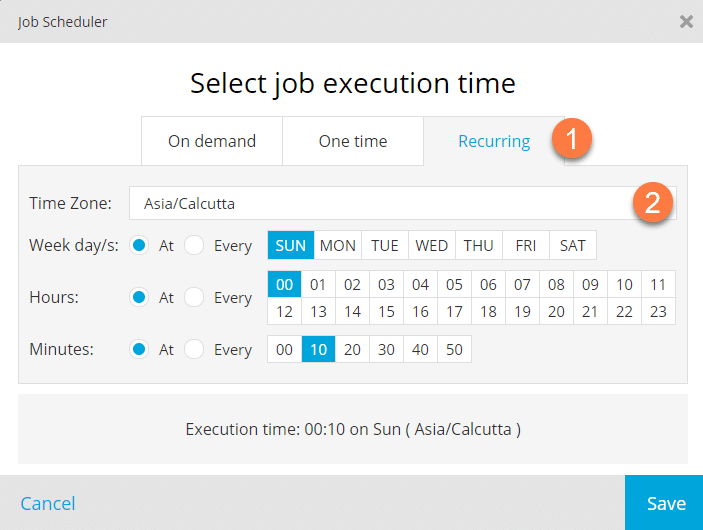This screenshot has height=530, width=703.
Task: Toggle hour 08
Action: coord(556,284)
